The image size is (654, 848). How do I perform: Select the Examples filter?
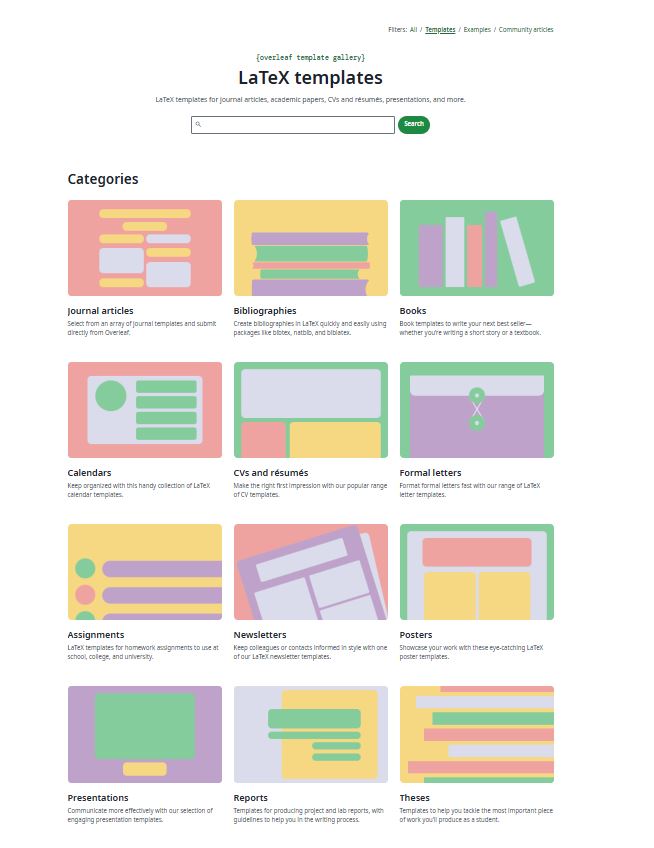(477, 30)
